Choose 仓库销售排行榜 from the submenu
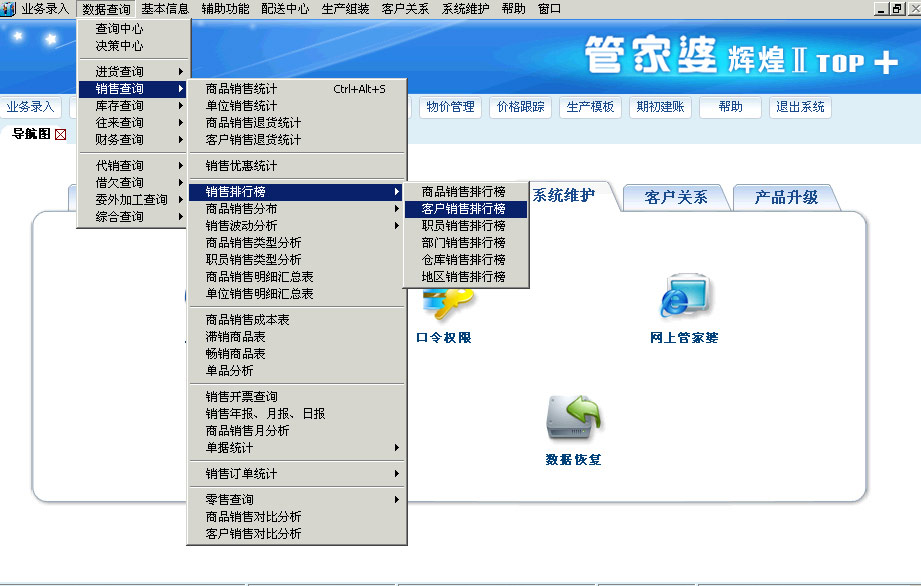921x586 pixels. (x=466, y=260)
